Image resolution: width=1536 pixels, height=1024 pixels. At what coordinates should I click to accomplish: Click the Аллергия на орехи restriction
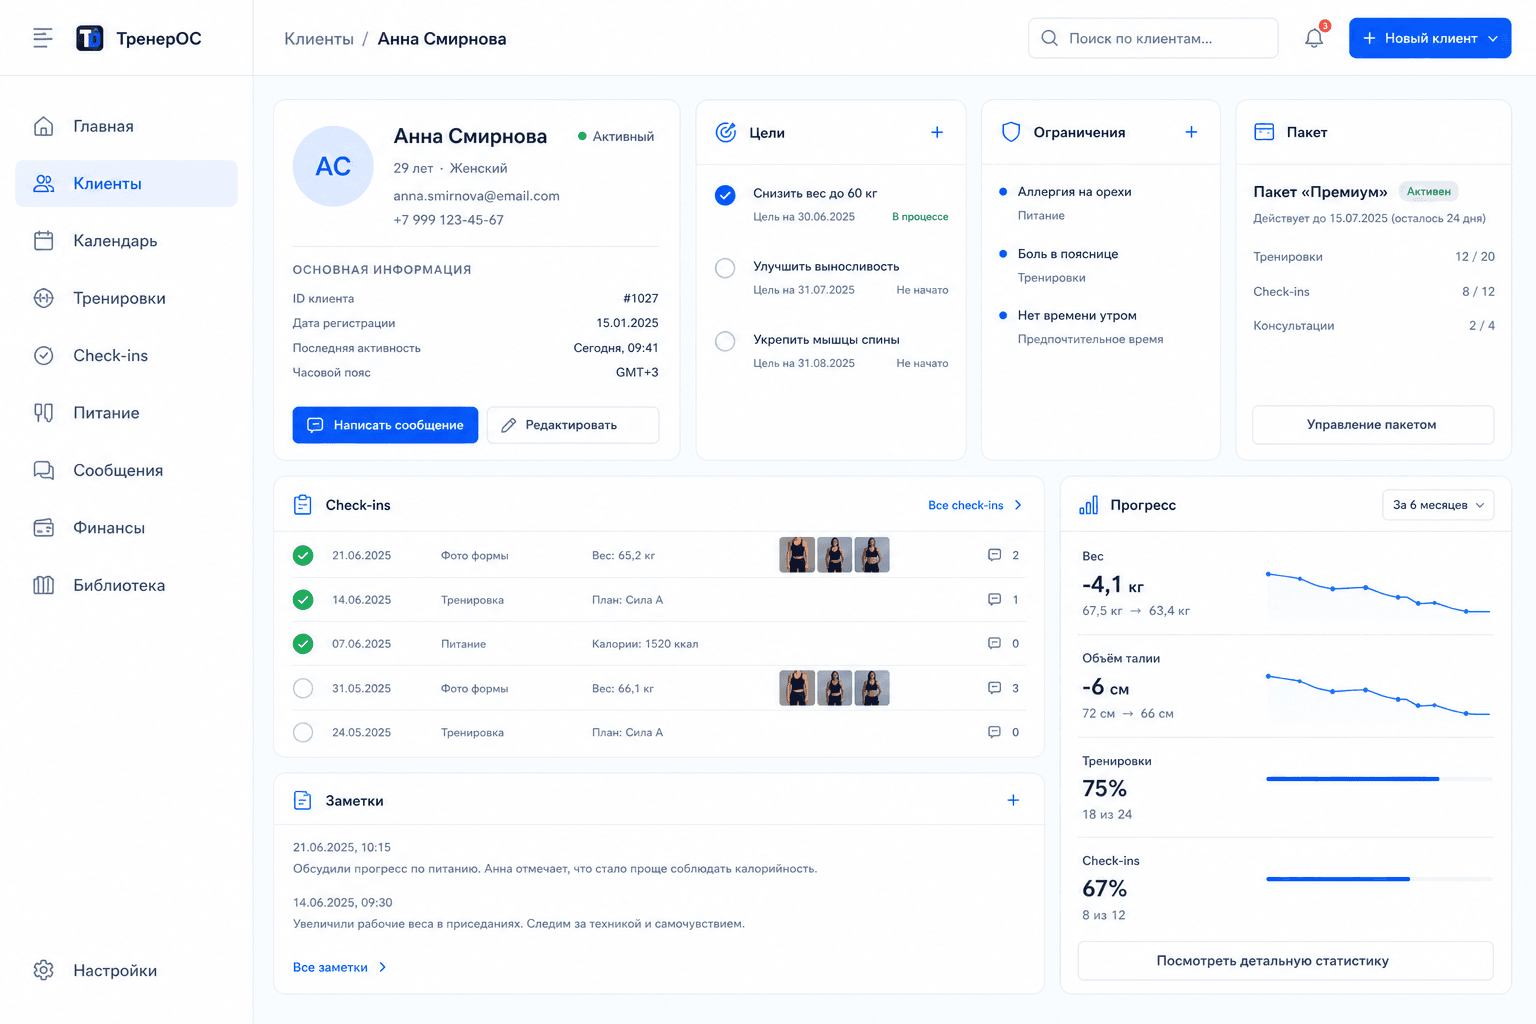click(x=1074, y=192)
